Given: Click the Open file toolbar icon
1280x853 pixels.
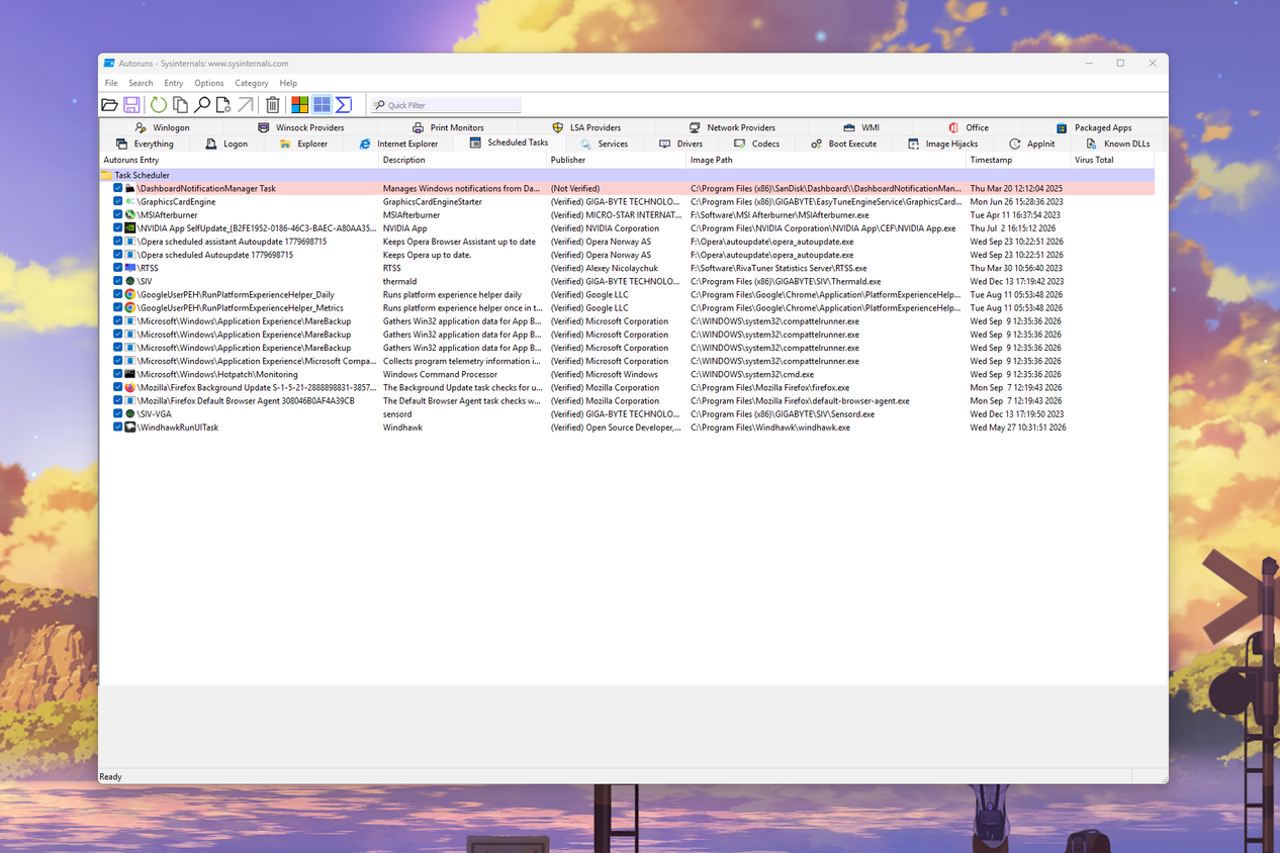Looking at the screenshot, I should point(110,105).
